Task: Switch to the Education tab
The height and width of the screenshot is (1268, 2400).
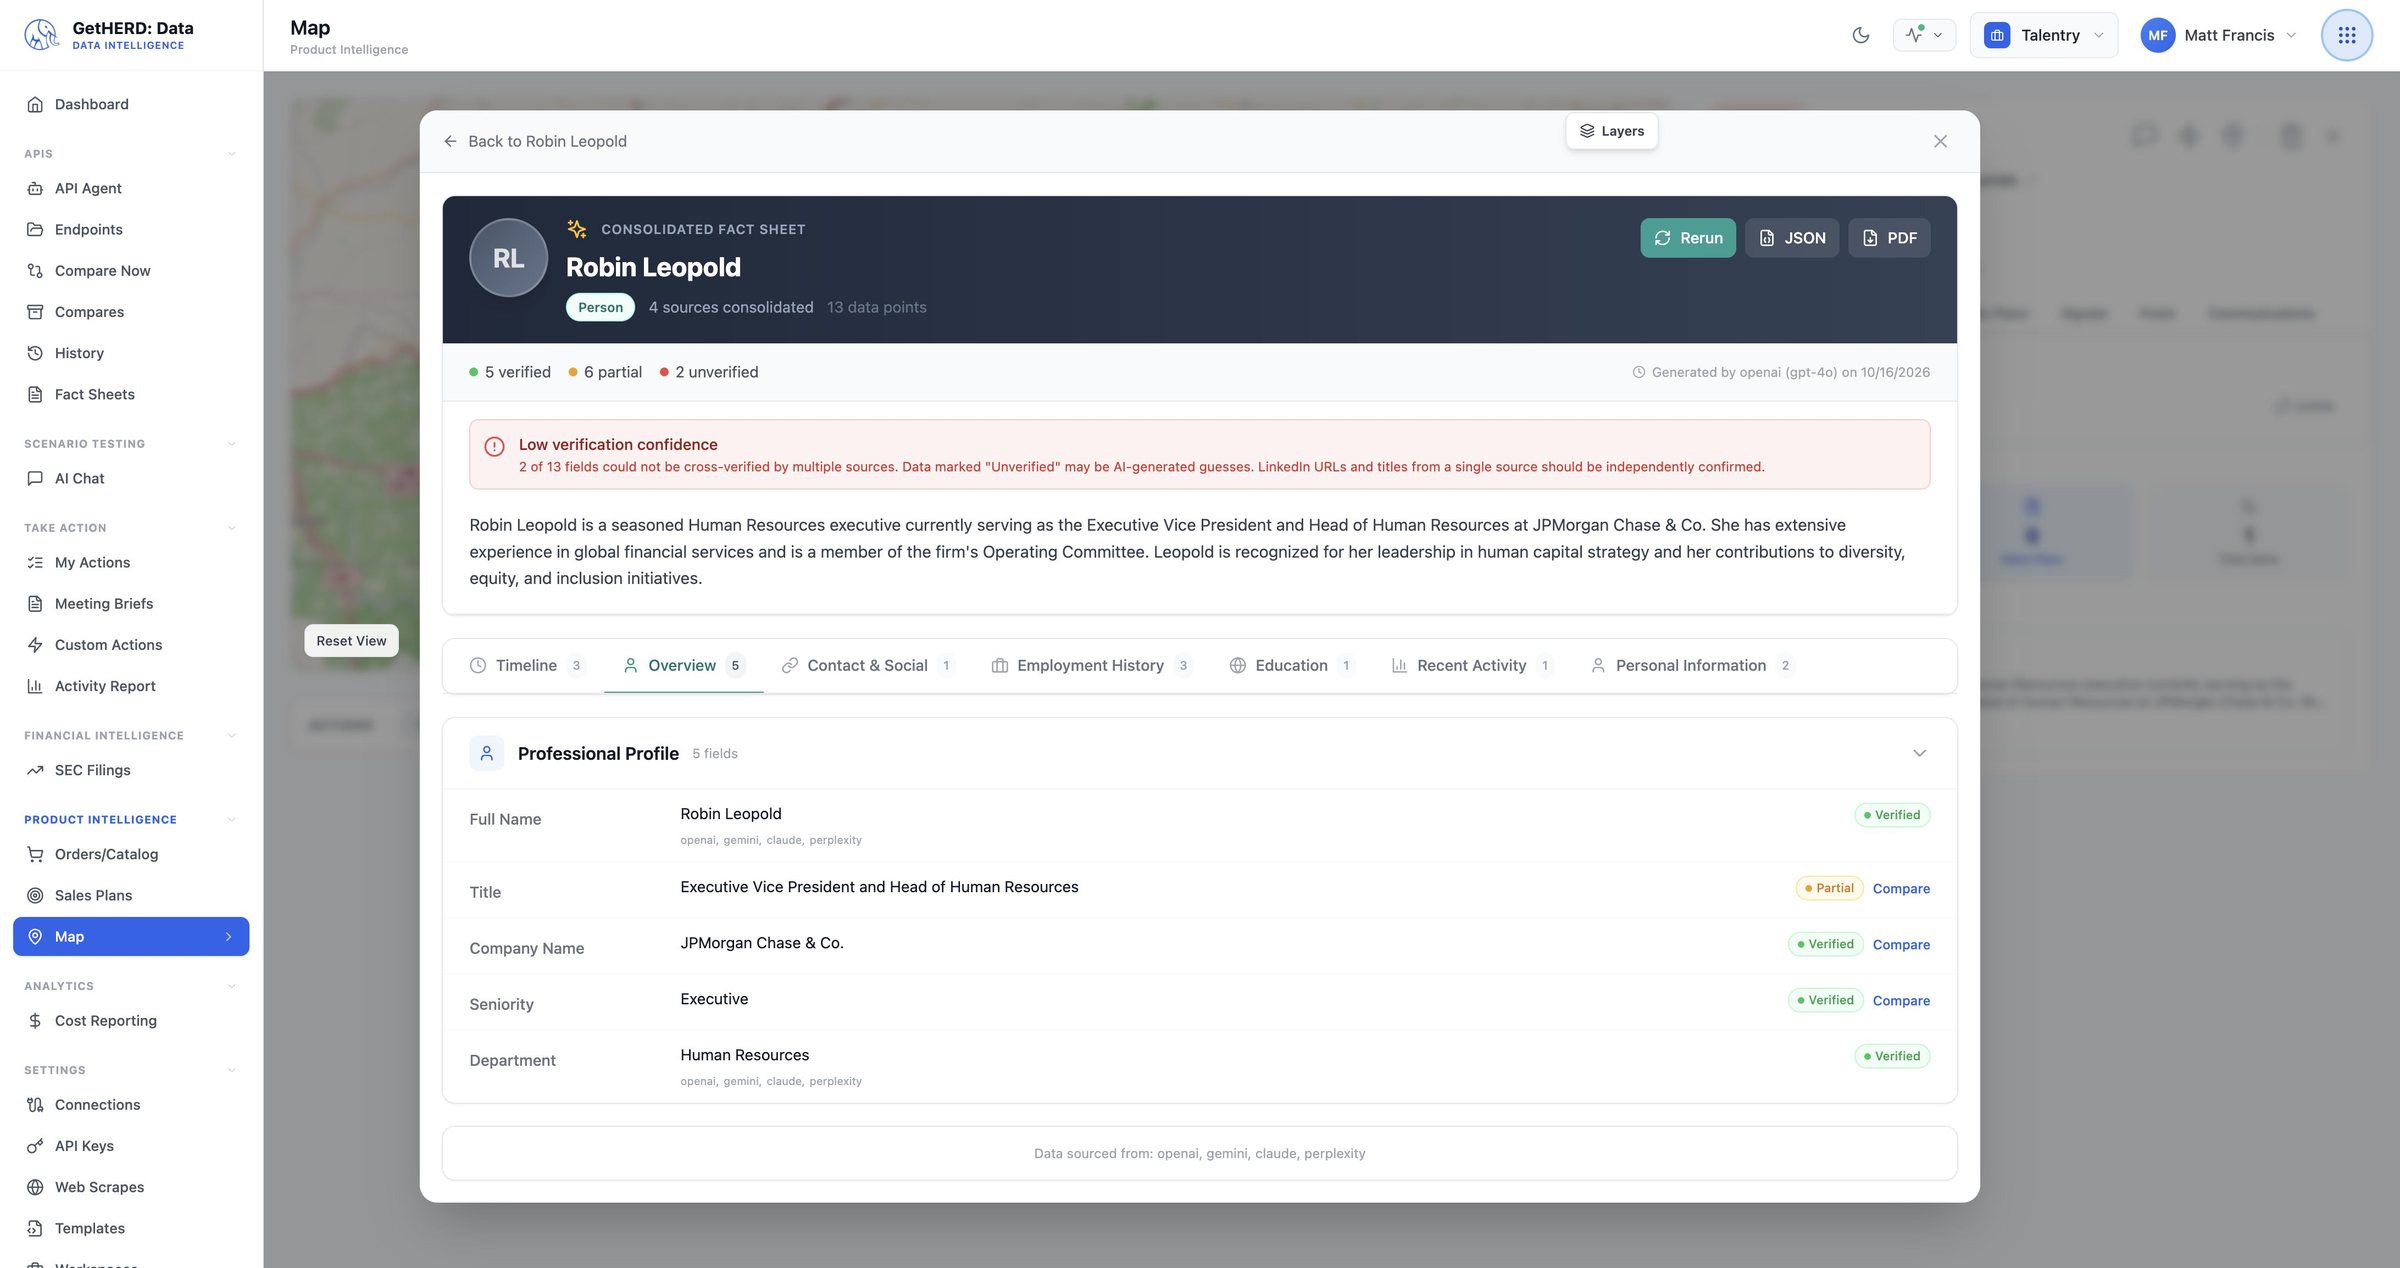Action: [x=1291, y=665]
